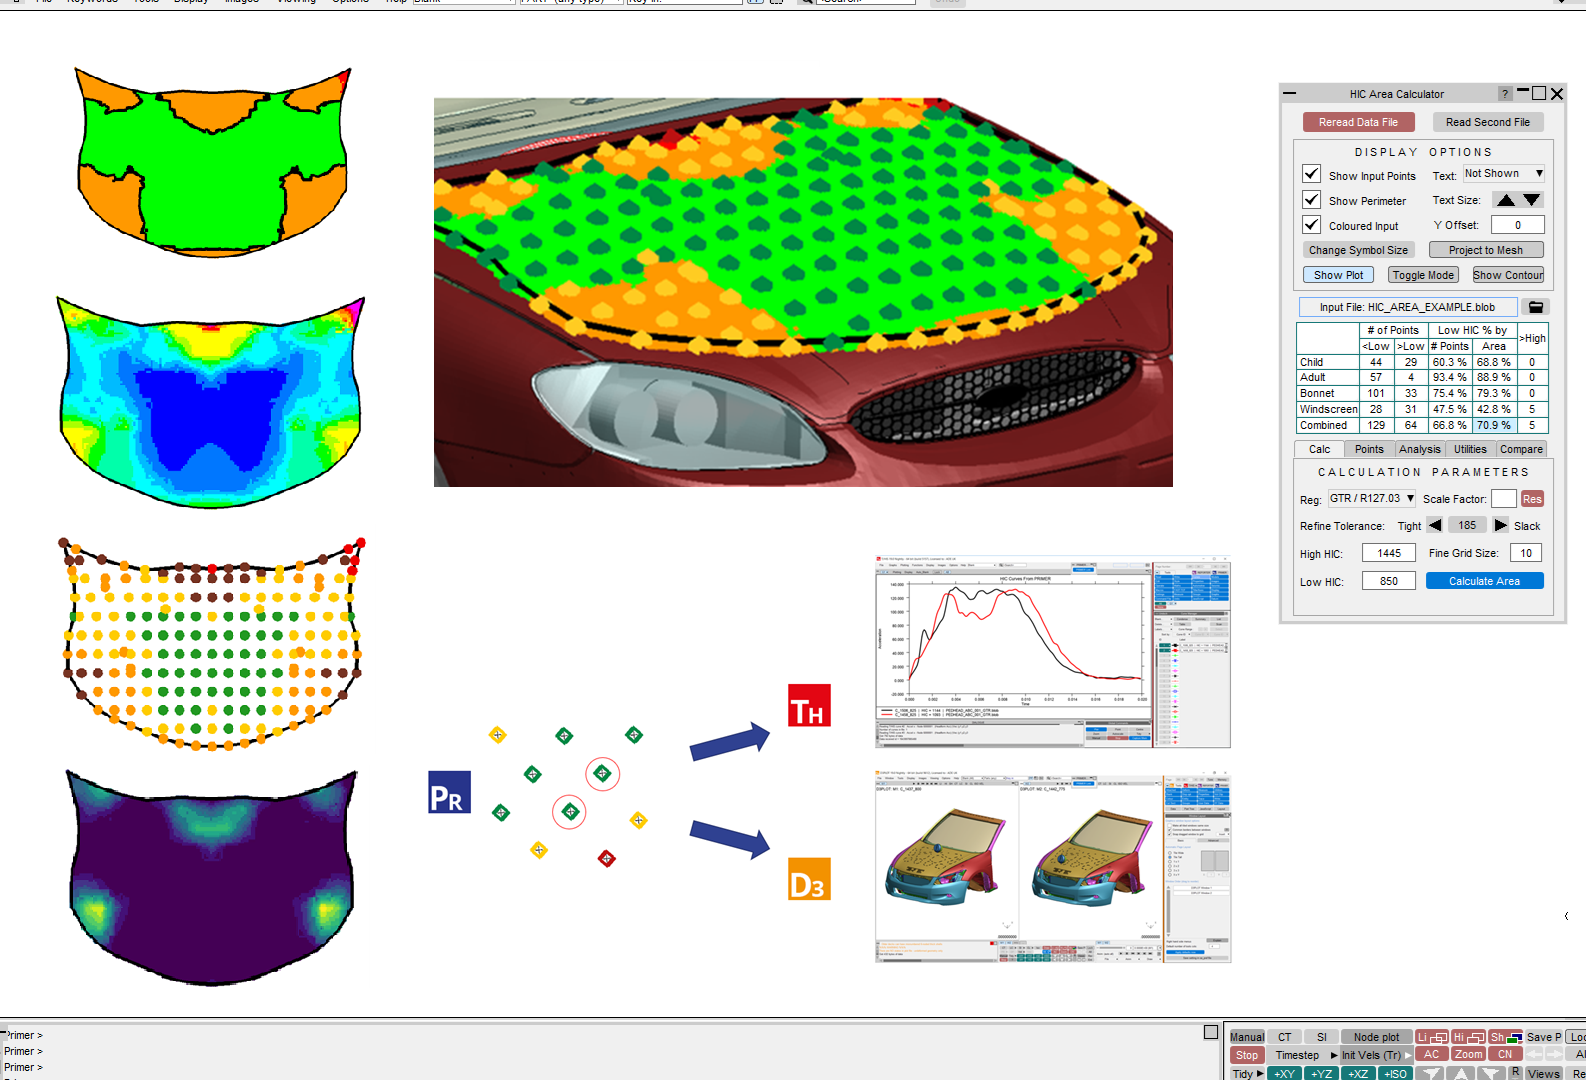Click the small square icon above command log

[1211, 1032]
